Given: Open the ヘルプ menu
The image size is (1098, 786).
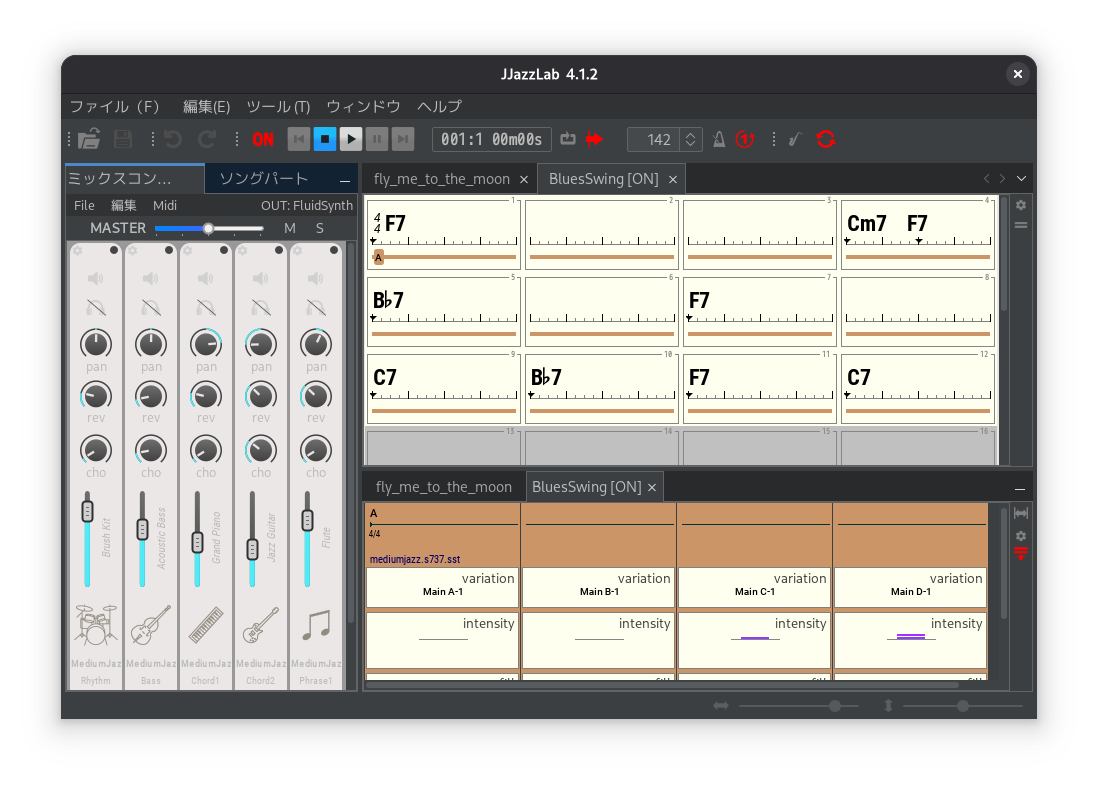Looking at the screenshot, I should tap(440, 106).
